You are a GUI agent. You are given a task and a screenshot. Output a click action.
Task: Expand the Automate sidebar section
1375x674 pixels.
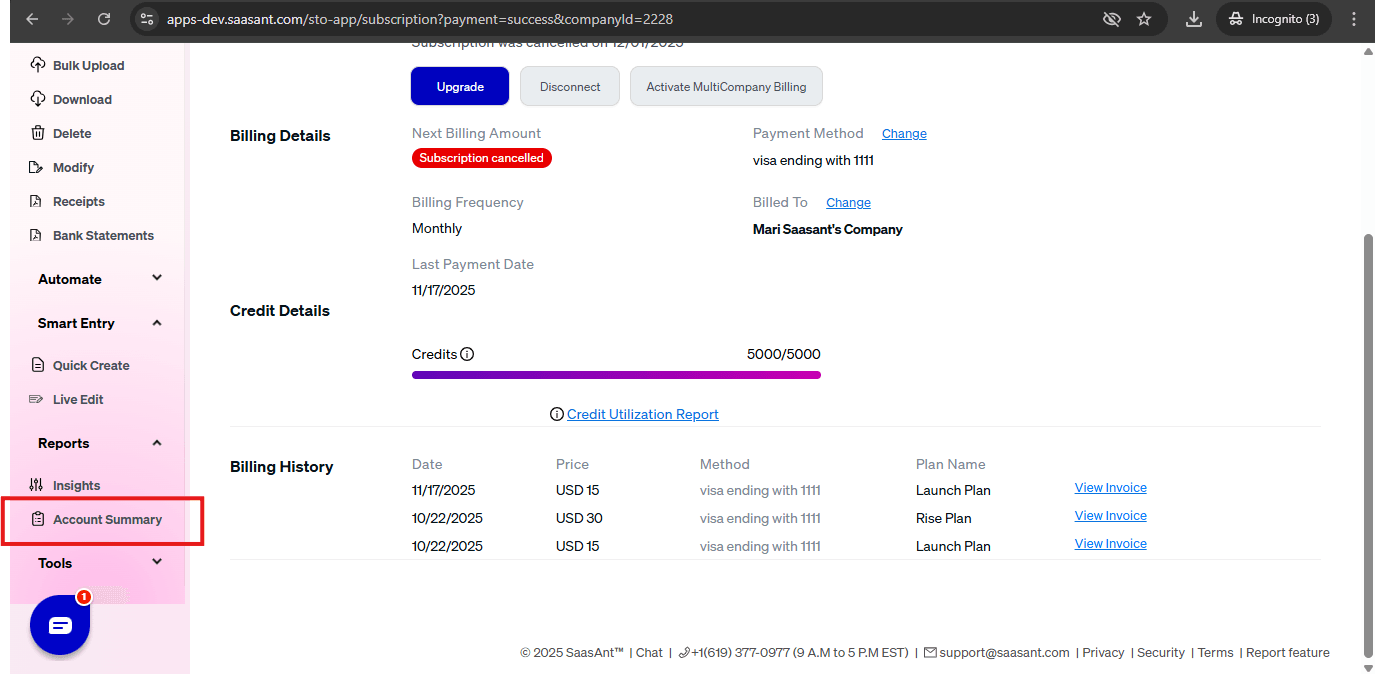(157, 278)
